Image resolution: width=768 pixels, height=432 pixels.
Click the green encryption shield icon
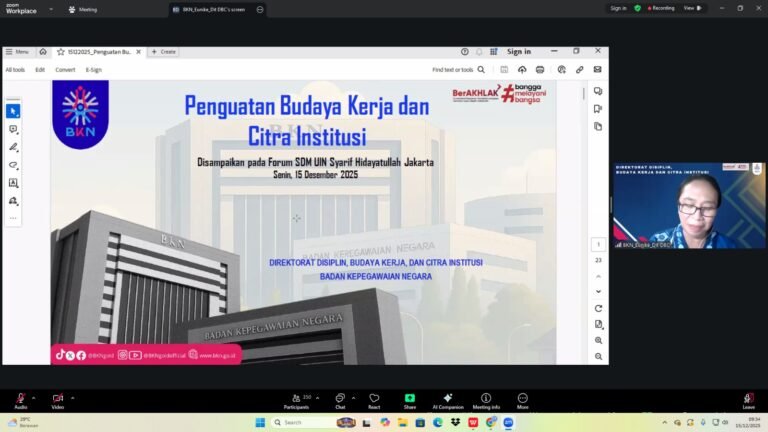637,8
